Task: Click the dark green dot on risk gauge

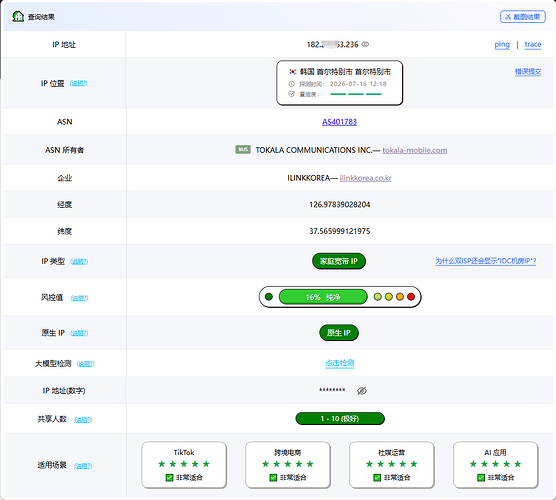Action: pyautogui.click(x=269, y=296)
